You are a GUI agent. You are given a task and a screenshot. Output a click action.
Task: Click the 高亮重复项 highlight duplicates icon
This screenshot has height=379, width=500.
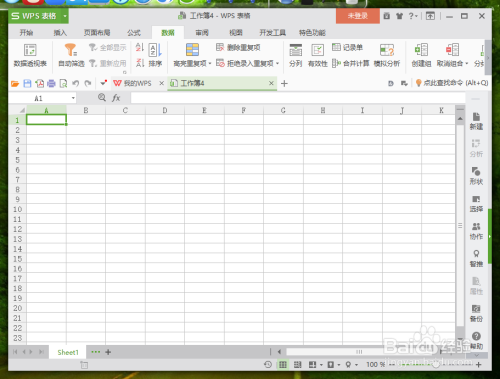coord(192,50)
